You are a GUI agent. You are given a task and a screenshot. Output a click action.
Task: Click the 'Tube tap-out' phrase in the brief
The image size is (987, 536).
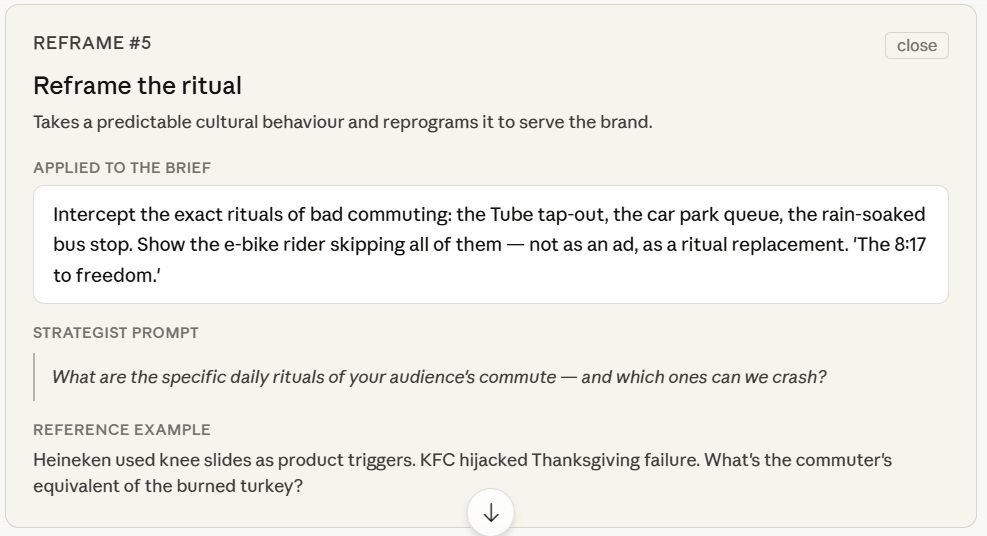pos(548,215)
